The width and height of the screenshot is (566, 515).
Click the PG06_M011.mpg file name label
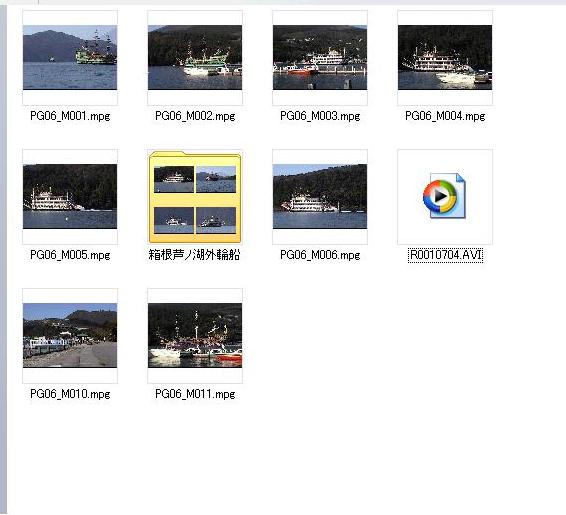tap(195, 394)
